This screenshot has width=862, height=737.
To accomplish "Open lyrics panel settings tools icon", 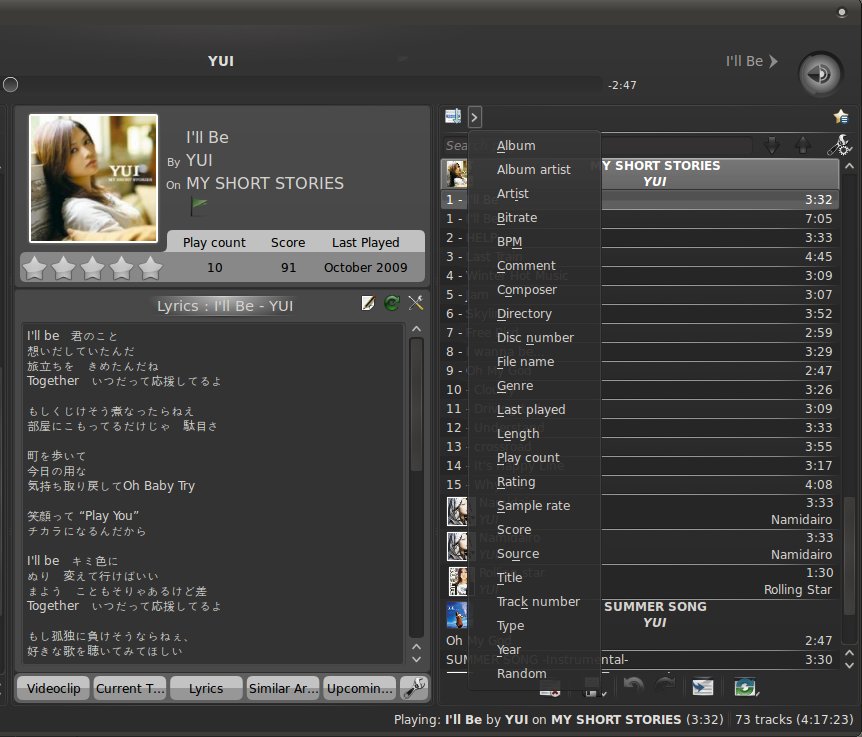I will click(x=416, y=303).
